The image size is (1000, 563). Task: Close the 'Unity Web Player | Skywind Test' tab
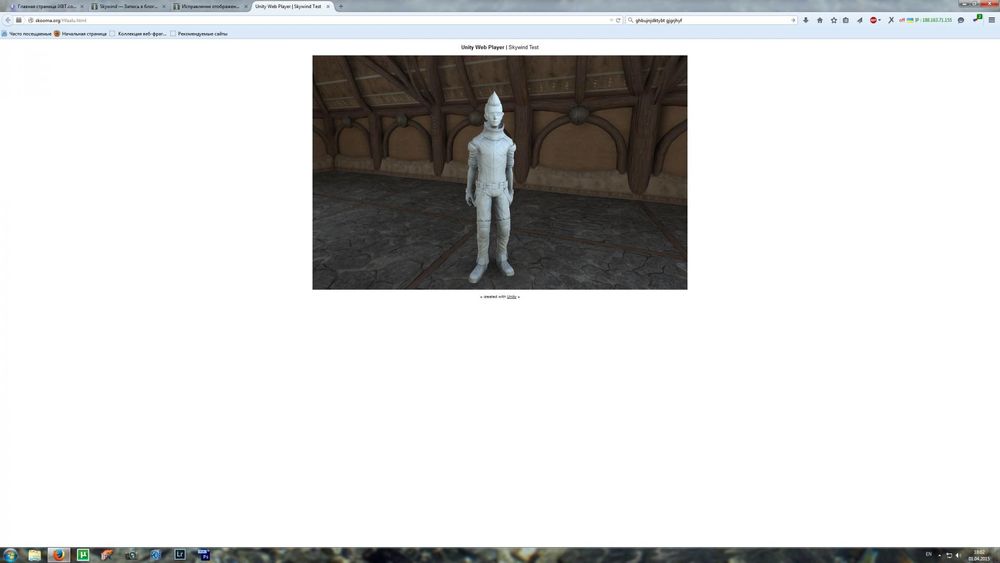[x=328, y=6]
